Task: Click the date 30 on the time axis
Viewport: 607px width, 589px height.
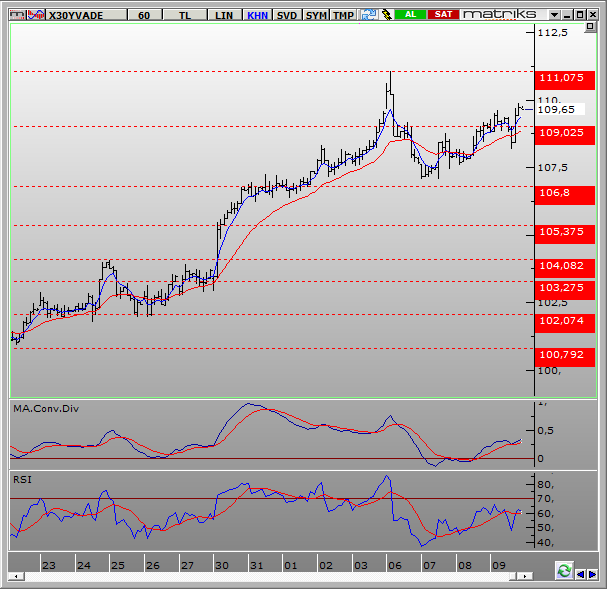Action: point(222,566)
